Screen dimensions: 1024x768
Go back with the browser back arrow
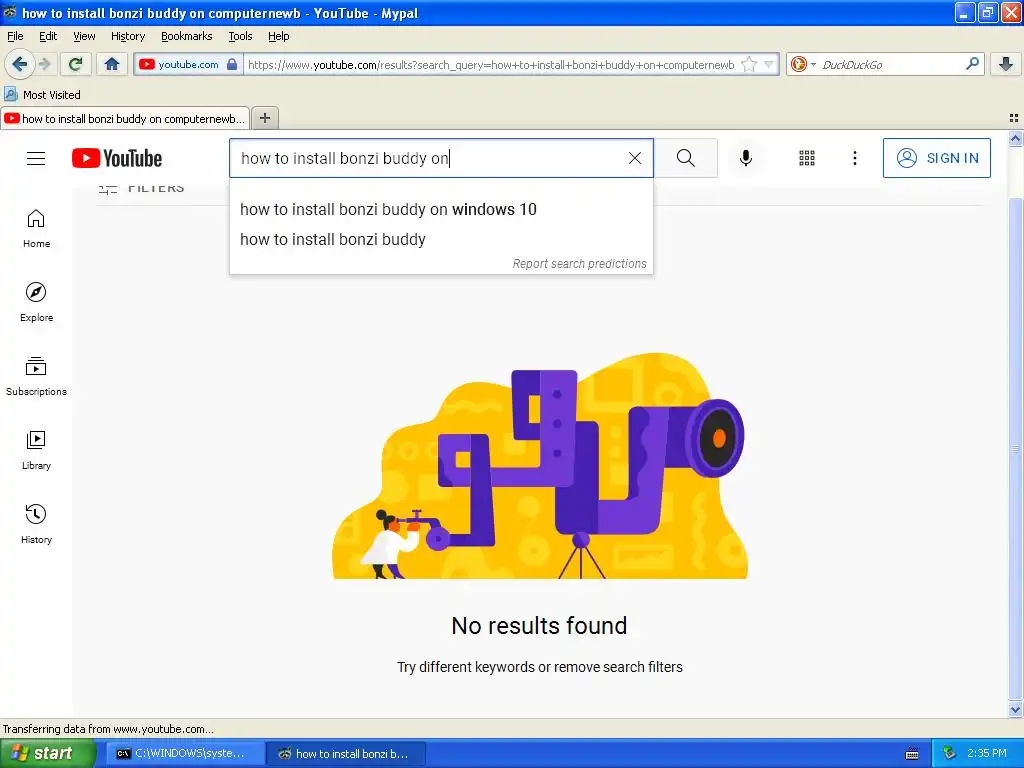click(19, 64)
